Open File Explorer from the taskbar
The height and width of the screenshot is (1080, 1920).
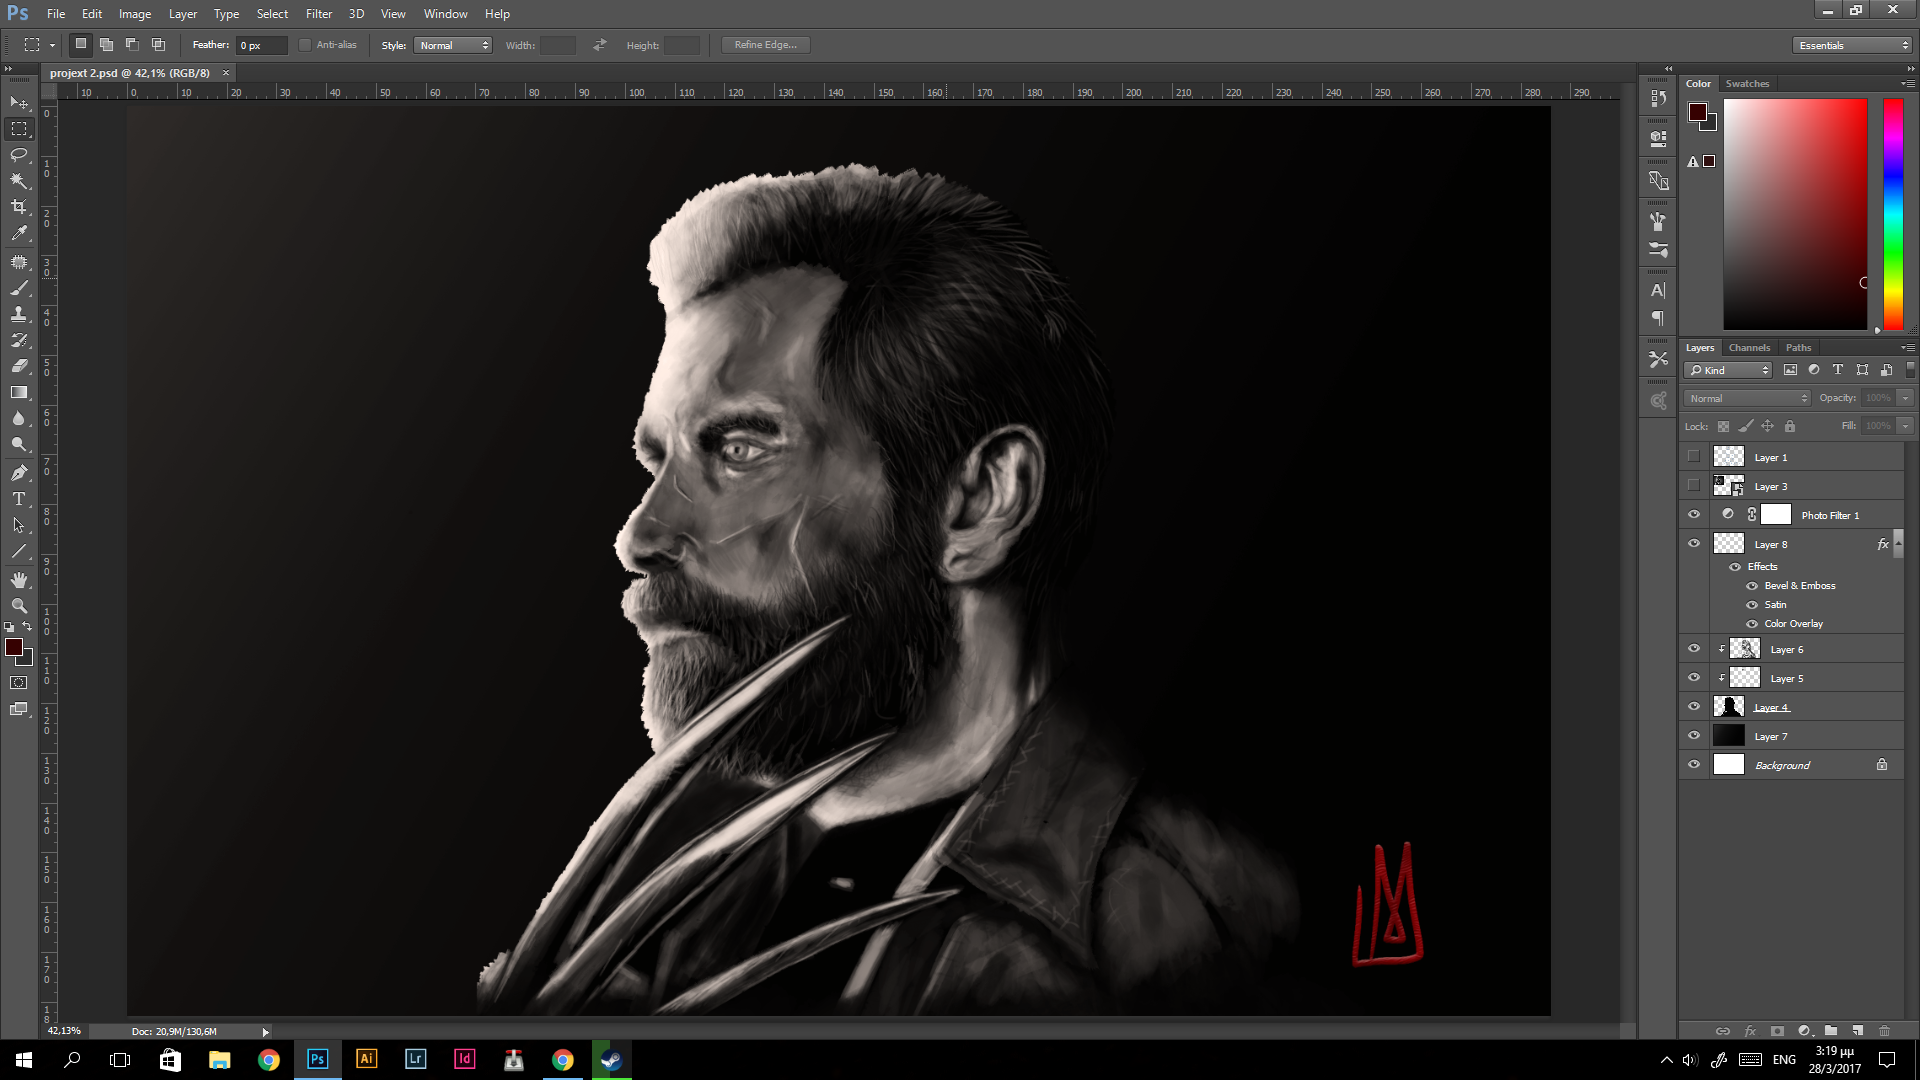[219, 1059]
